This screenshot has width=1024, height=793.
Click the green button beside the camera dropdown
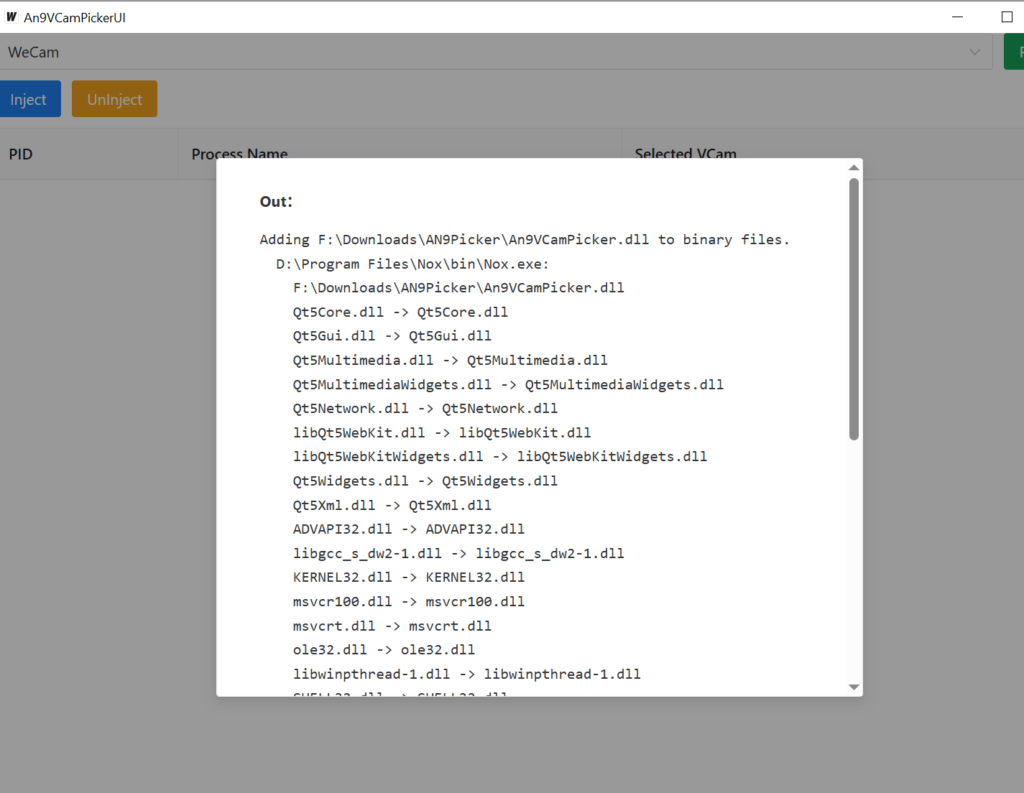pyautogui.click(x=1014, y=52)
